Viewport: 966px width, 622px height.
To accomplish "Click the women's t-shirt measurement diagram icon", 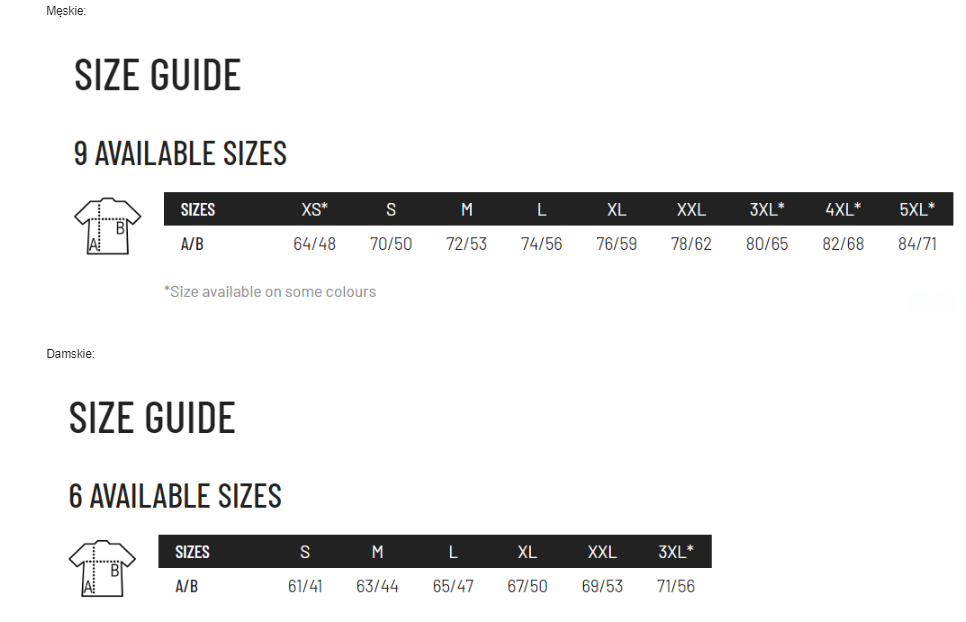I will 102,568.
